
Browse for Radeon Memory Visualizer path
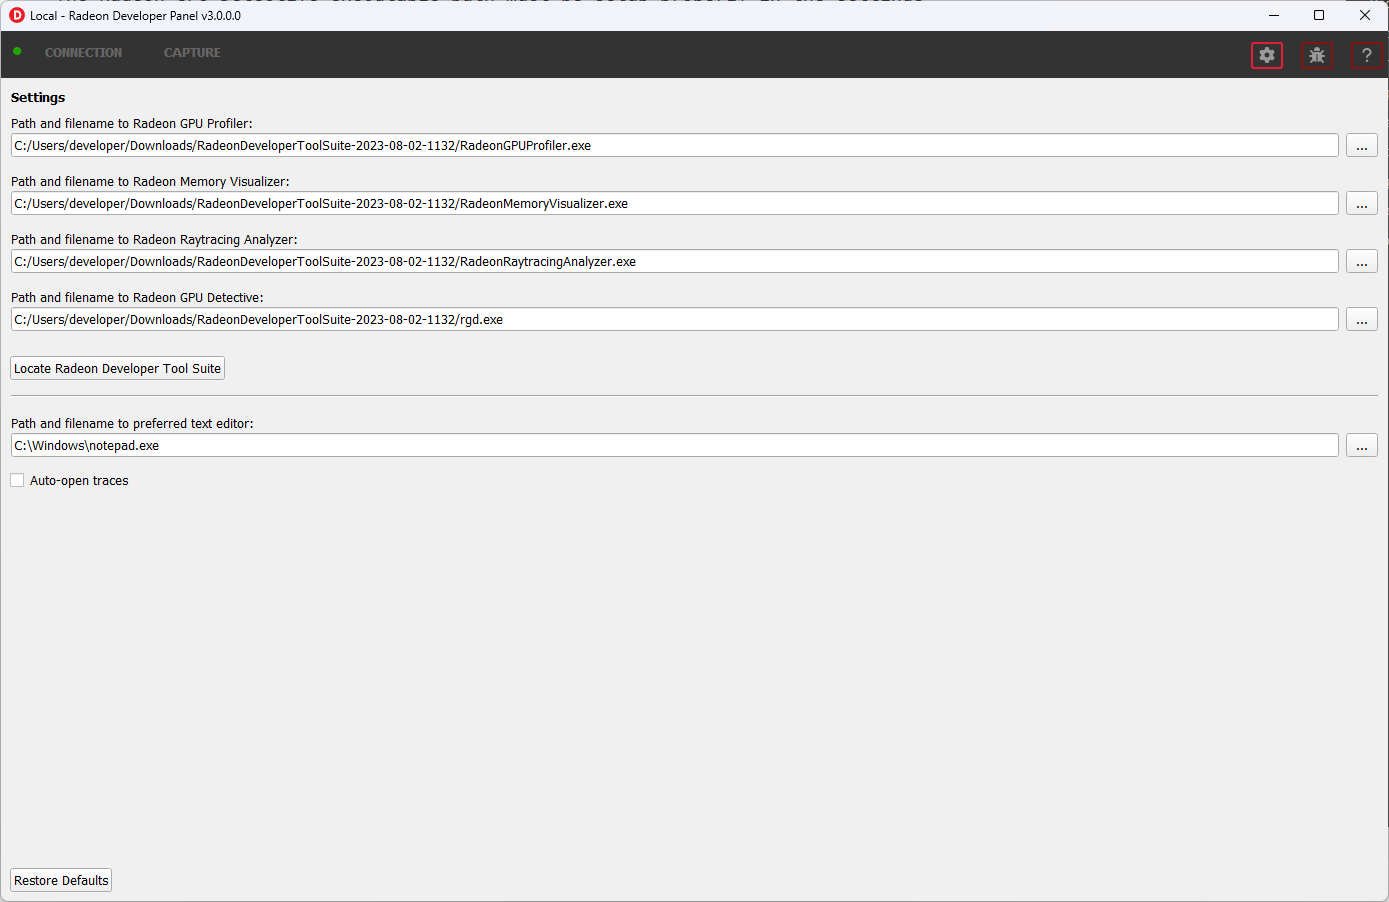(x=1361, y=204)
